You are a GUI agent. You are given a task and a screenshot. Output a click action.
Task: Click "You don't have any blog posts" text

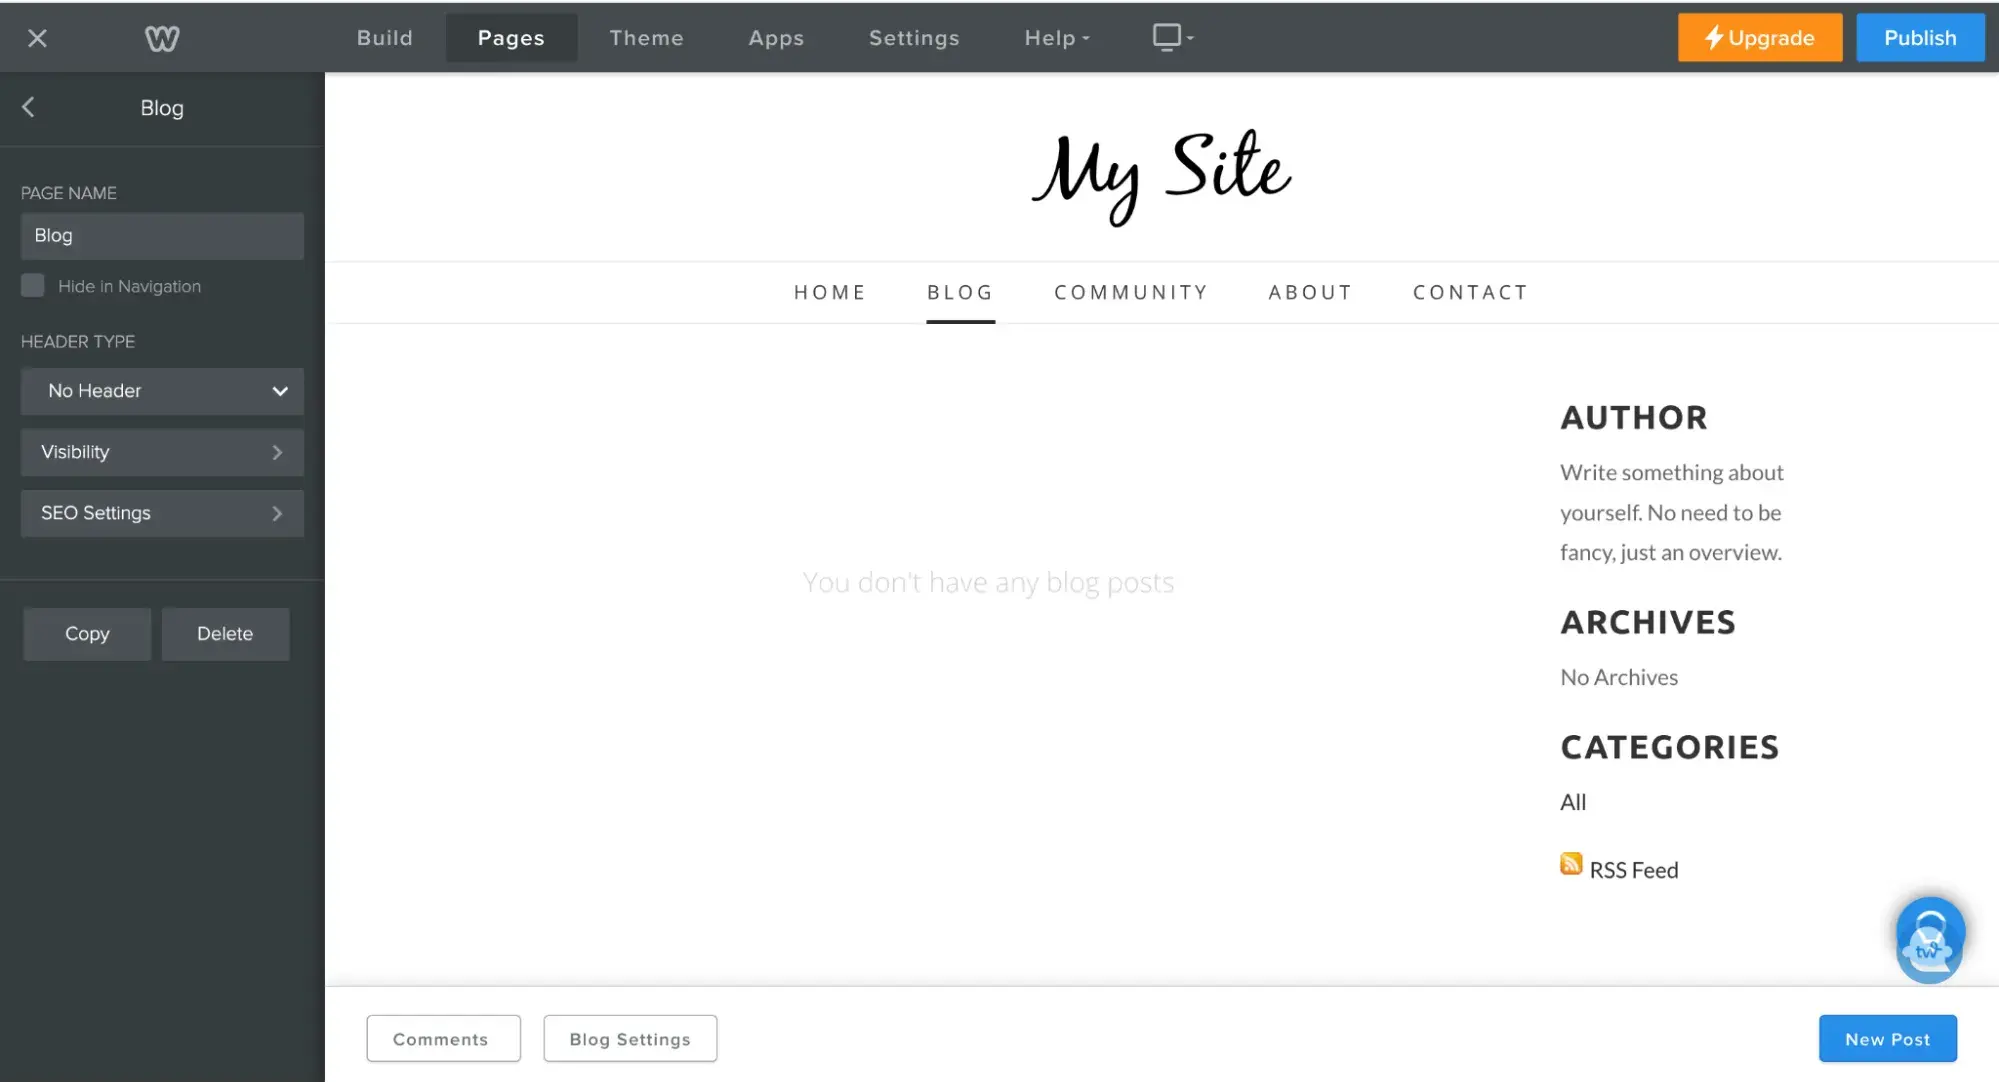click(x=988, y=583)
